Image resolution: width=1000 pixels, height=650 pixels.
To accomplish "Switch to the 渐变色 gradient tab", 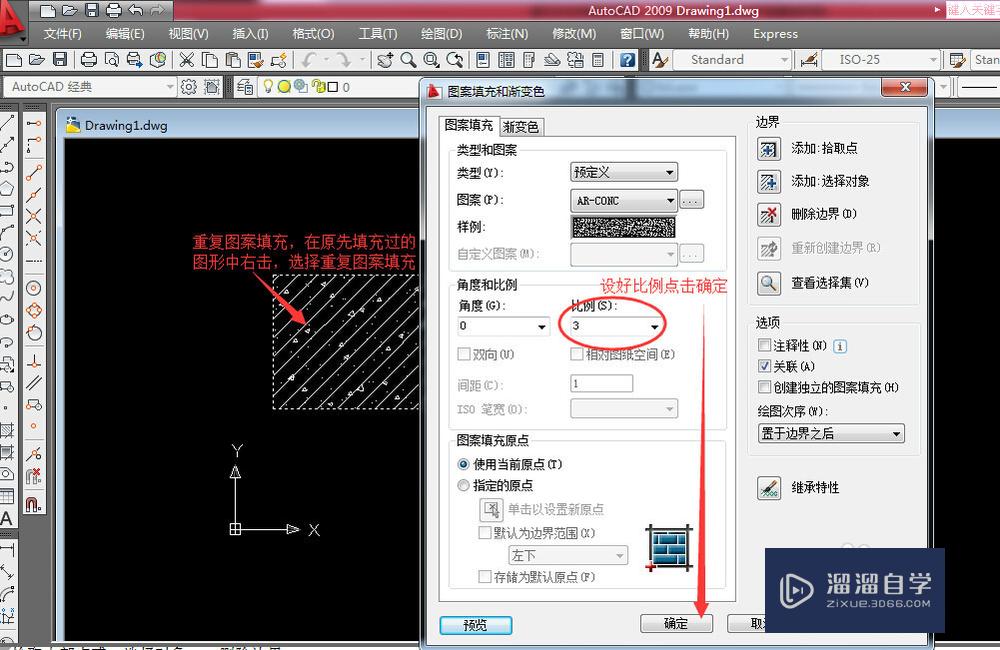I will coord(521,127).
